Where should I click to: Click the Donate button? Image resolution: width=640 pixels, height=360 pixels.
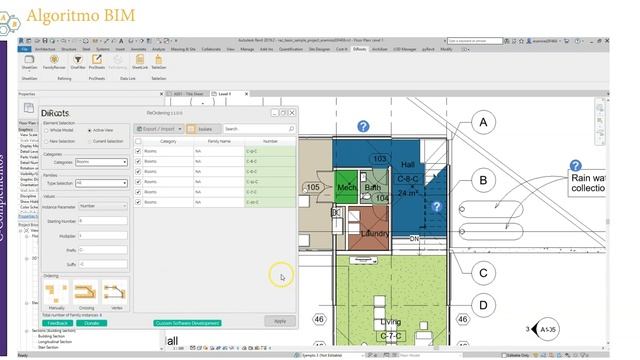coord(92,323)
